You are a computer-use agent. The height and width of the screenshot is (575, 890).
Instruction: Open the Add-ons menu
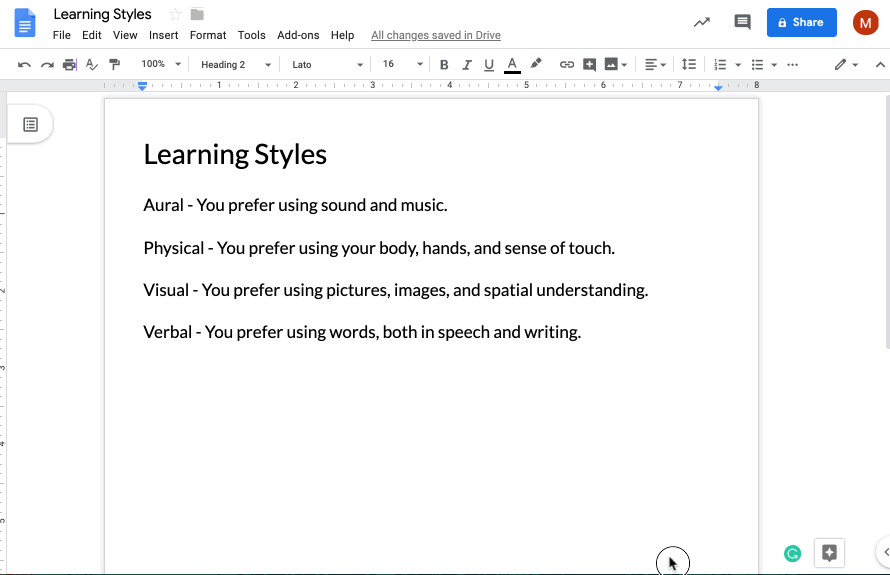click(x=298, y=35)
